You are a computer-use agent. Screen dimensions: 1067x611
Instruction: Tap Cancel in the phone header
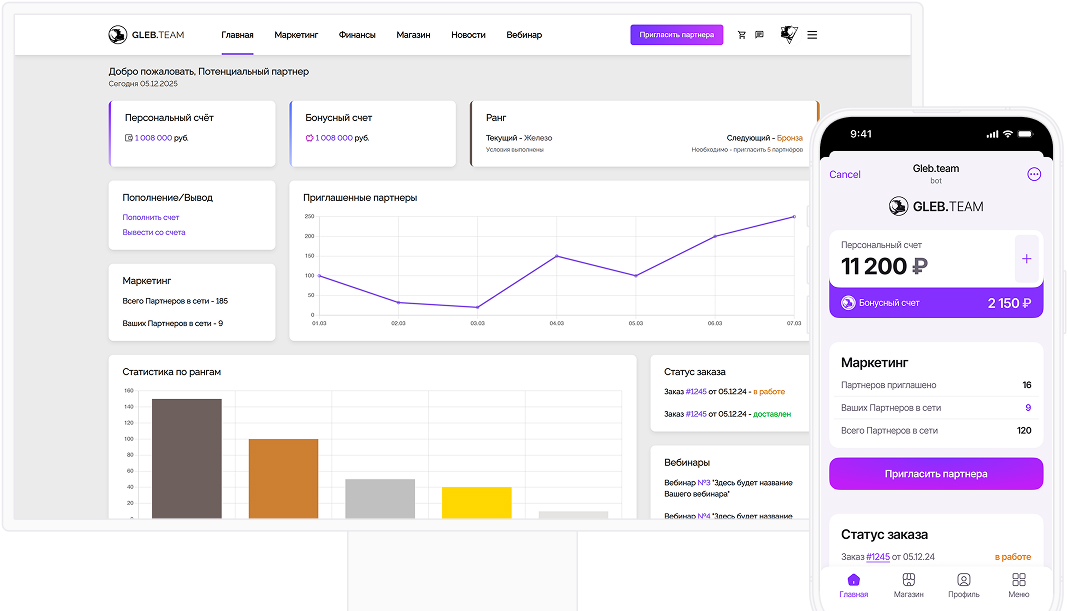845,174
